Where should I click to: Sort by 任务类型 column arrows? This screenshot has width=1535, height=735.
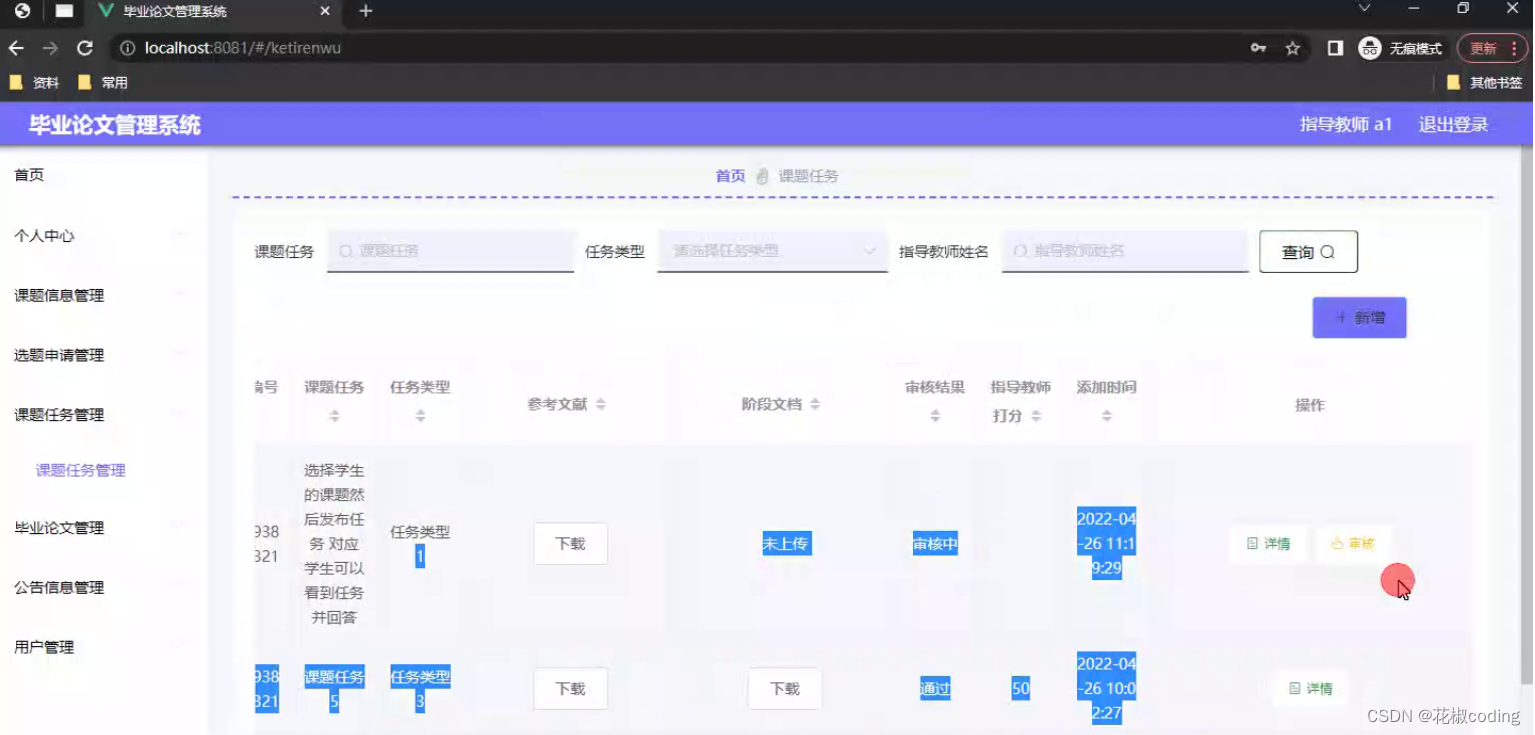coord(420,415)
